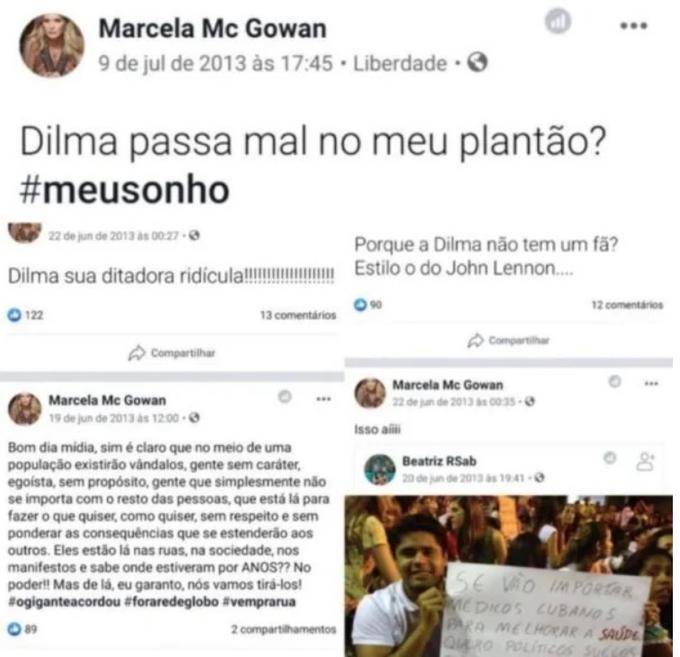Viewport: 680px width, 657px height.
Task: Open the three-dot menu of the top post
Action: [x=634, y=26]
